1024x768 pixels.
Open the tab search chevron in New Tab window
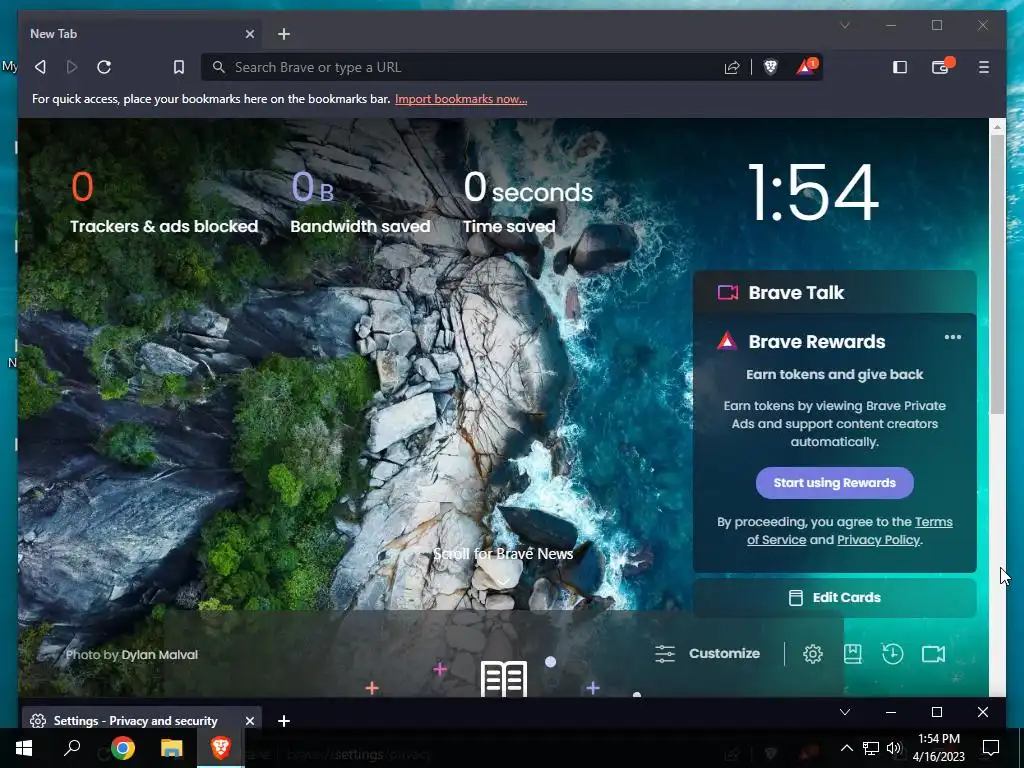pyautogui.click(x=845, y=25)
